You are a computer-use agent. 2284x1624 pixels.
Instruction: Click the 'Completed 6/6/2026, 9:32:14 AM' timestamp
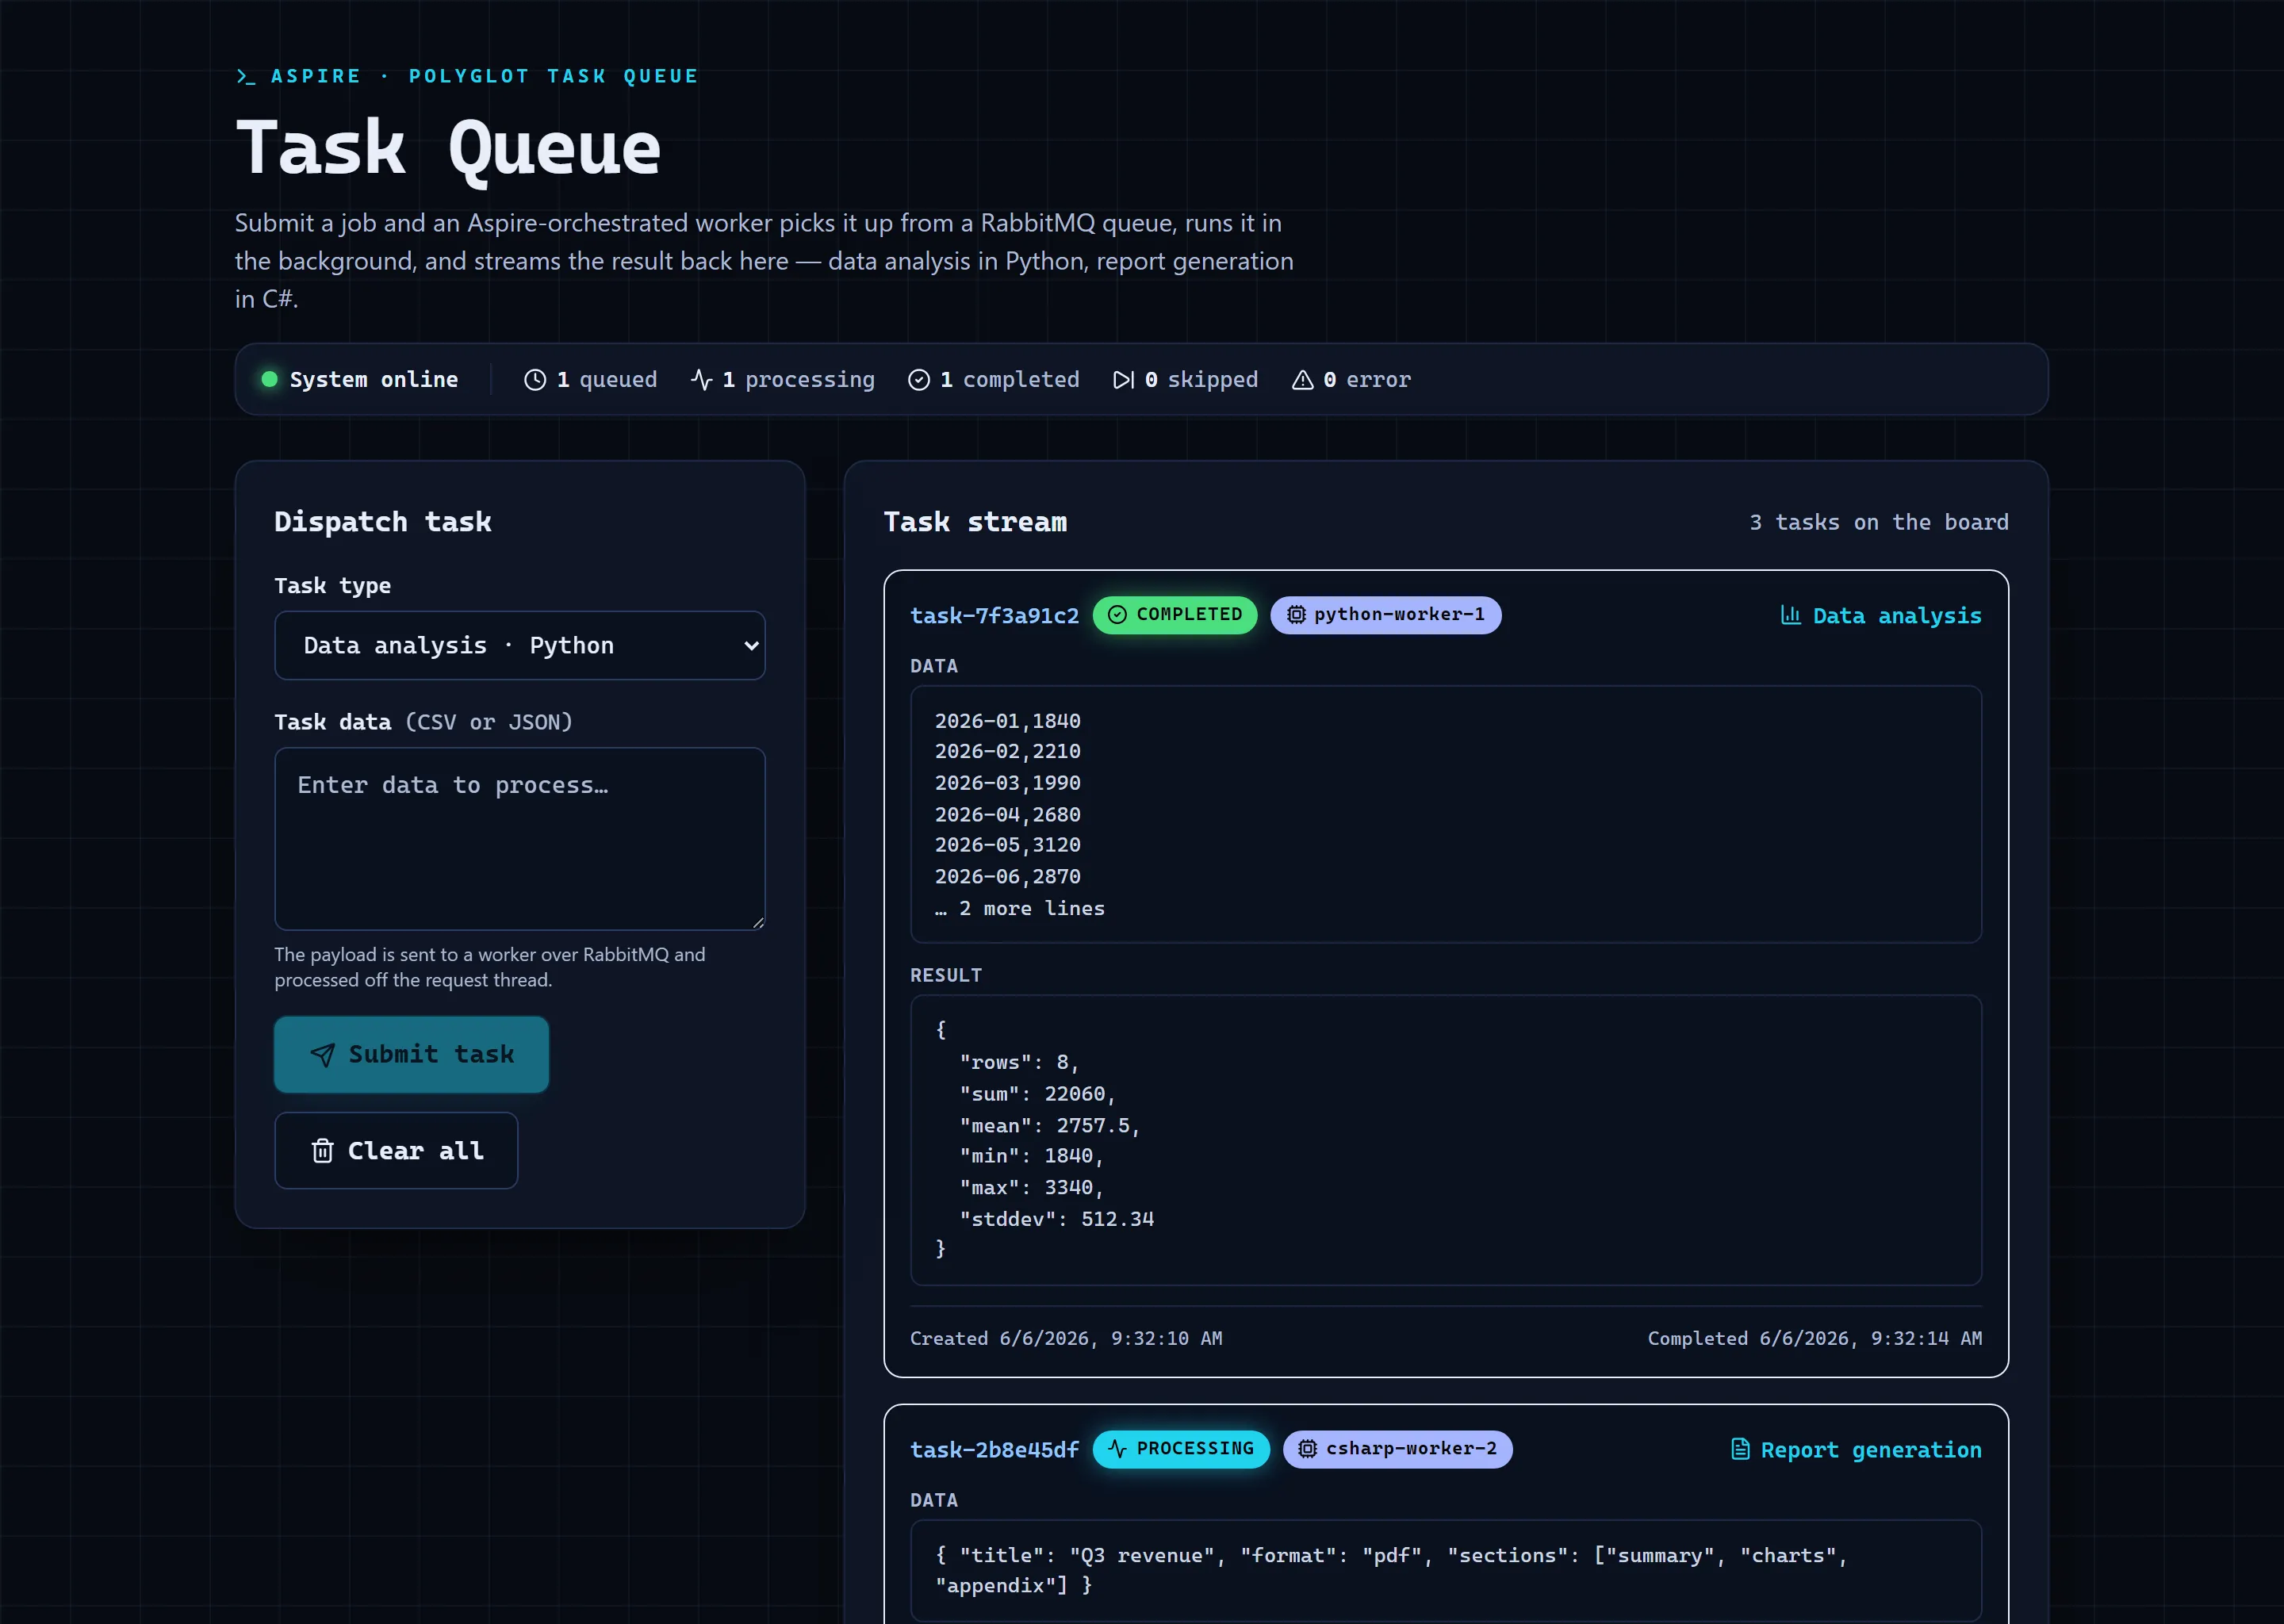1814,1338
